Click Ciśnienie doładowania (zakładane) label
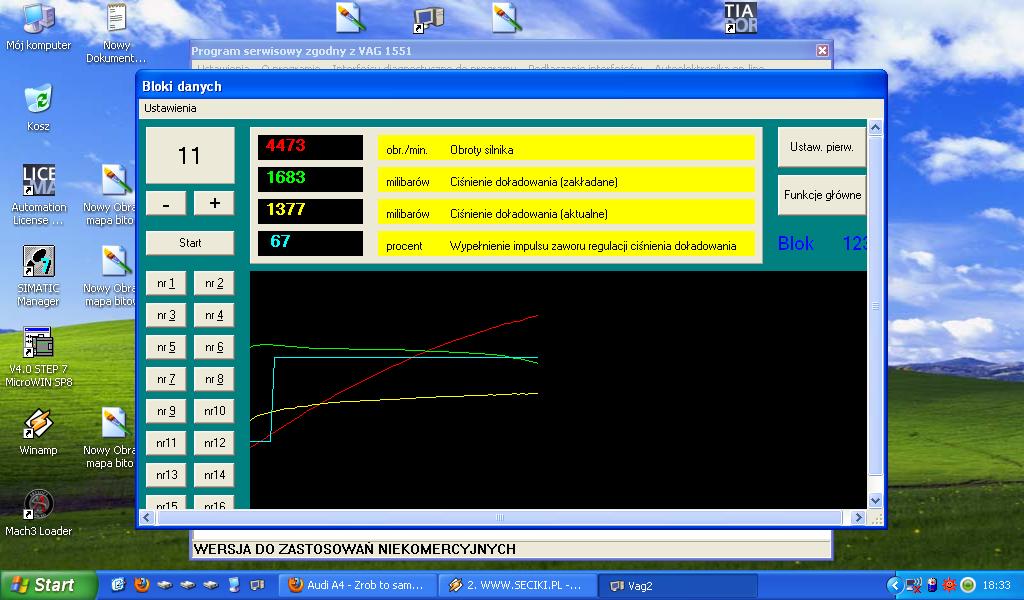The width and height of the screenshot is (1024, 600). [534, 182]
